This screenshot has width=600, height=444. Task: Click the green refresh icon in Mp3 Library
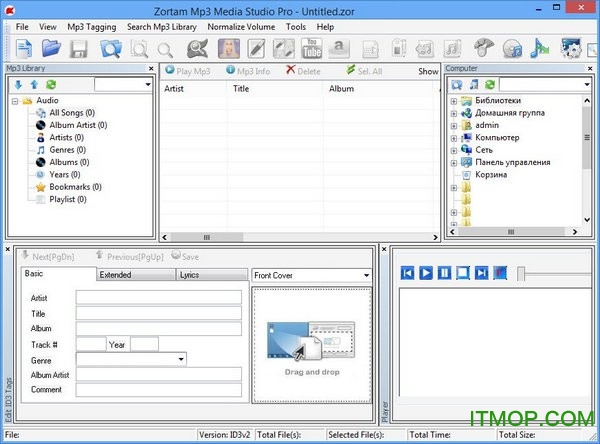tap(51, 85)
